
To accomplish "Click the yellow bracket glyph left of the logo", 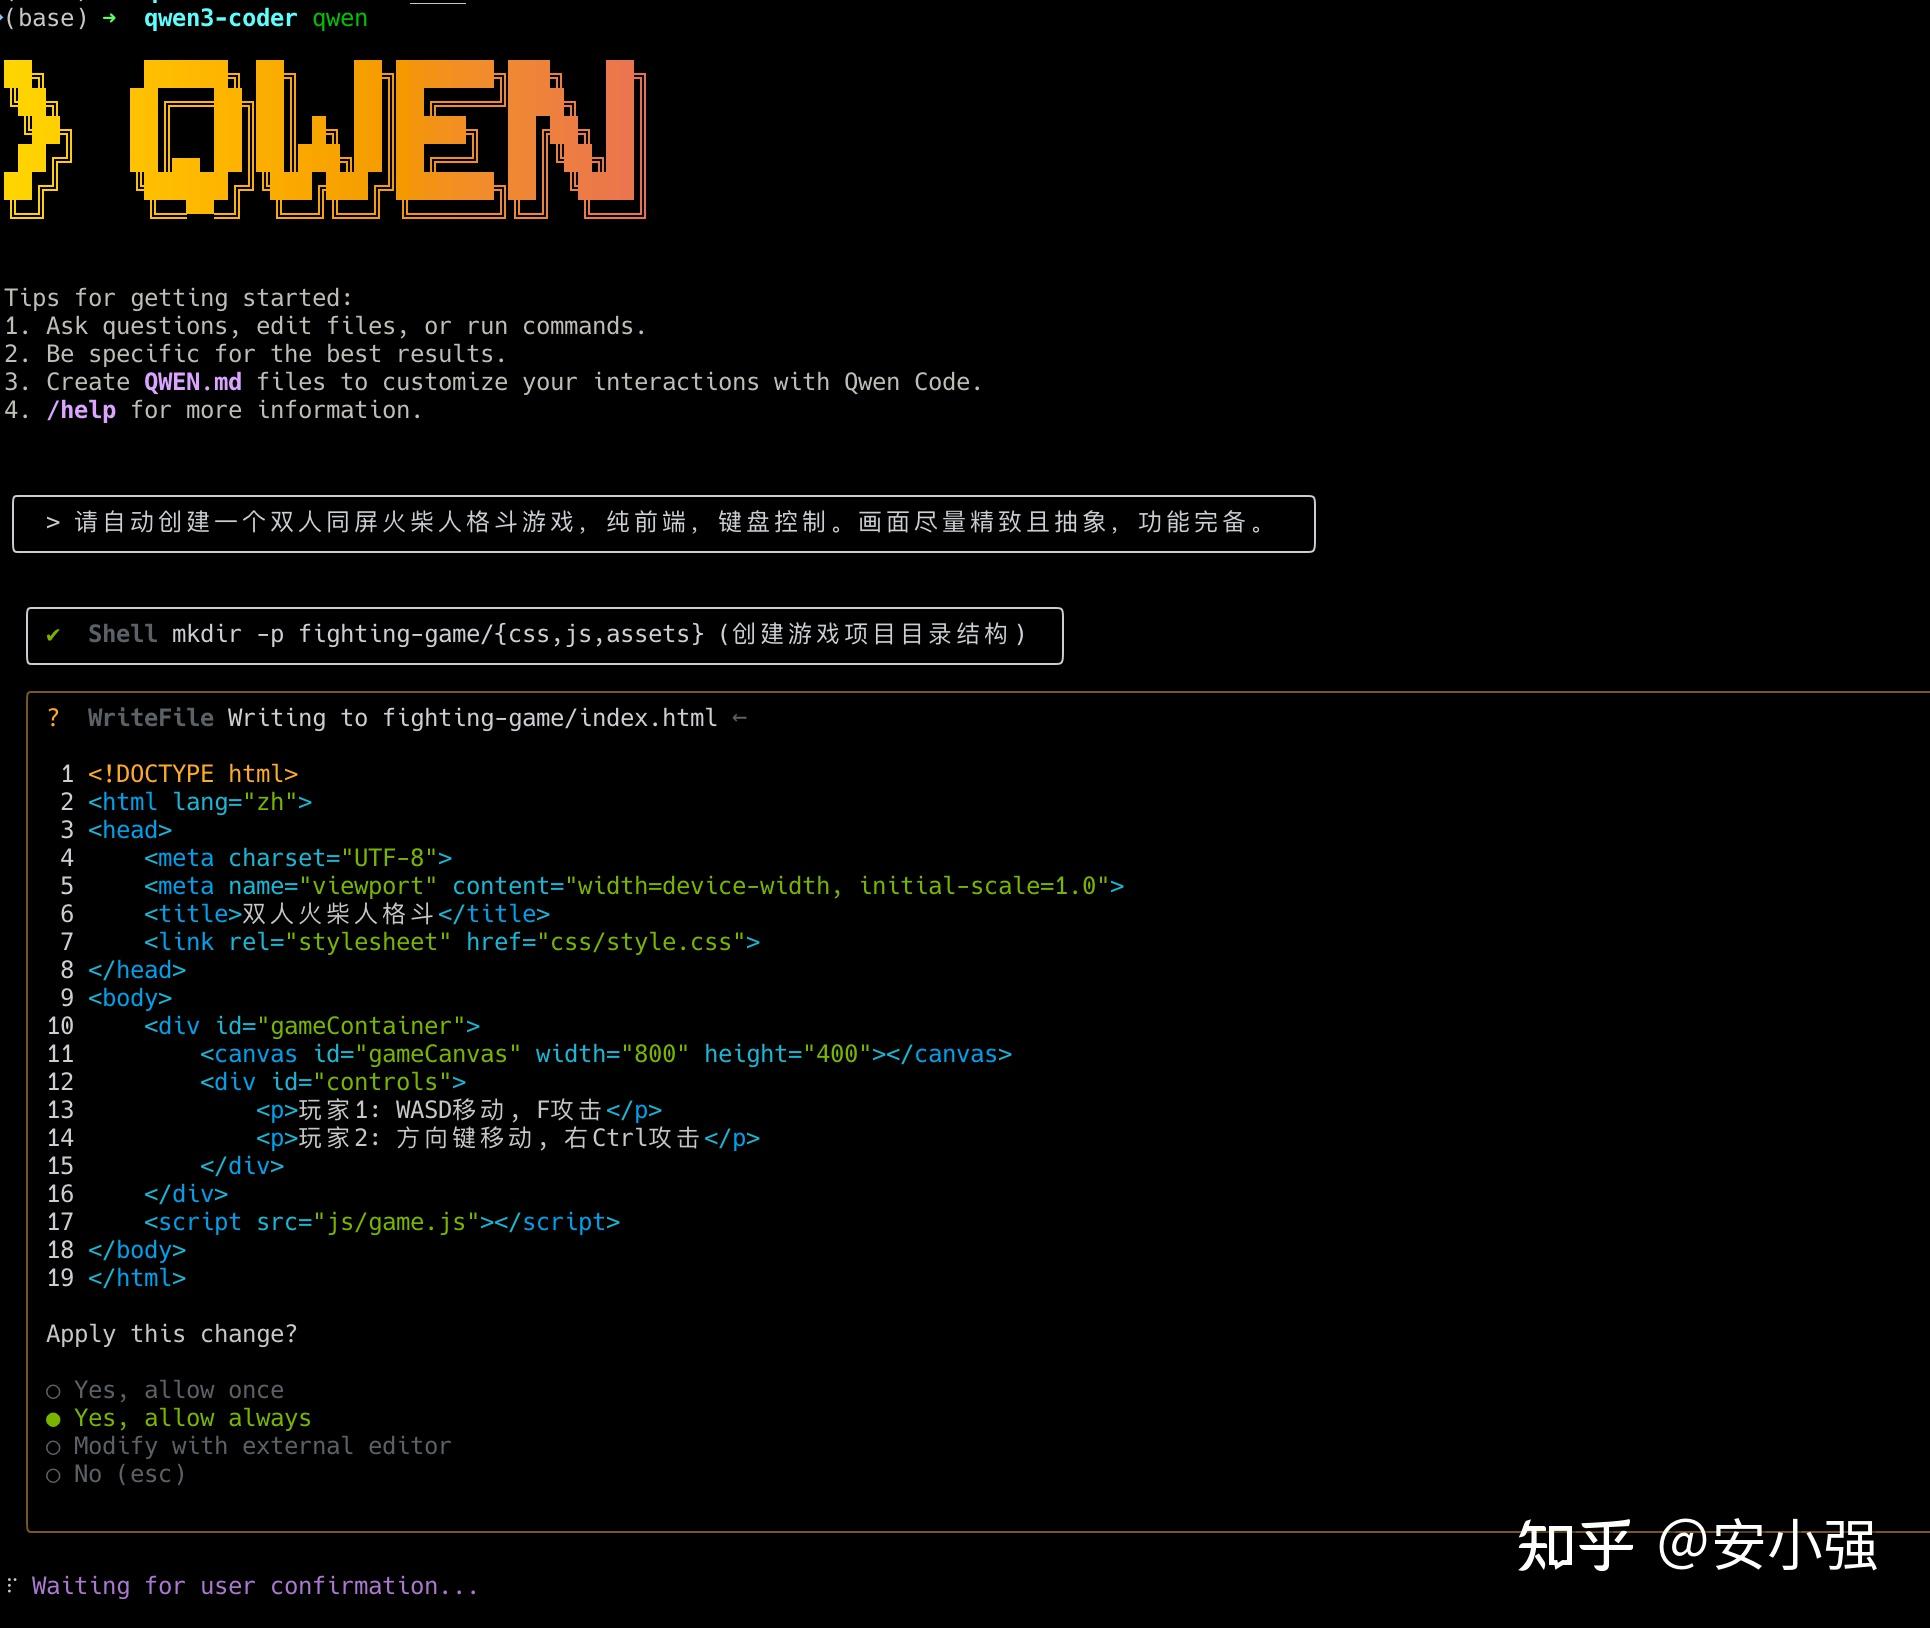I will 40,137.
